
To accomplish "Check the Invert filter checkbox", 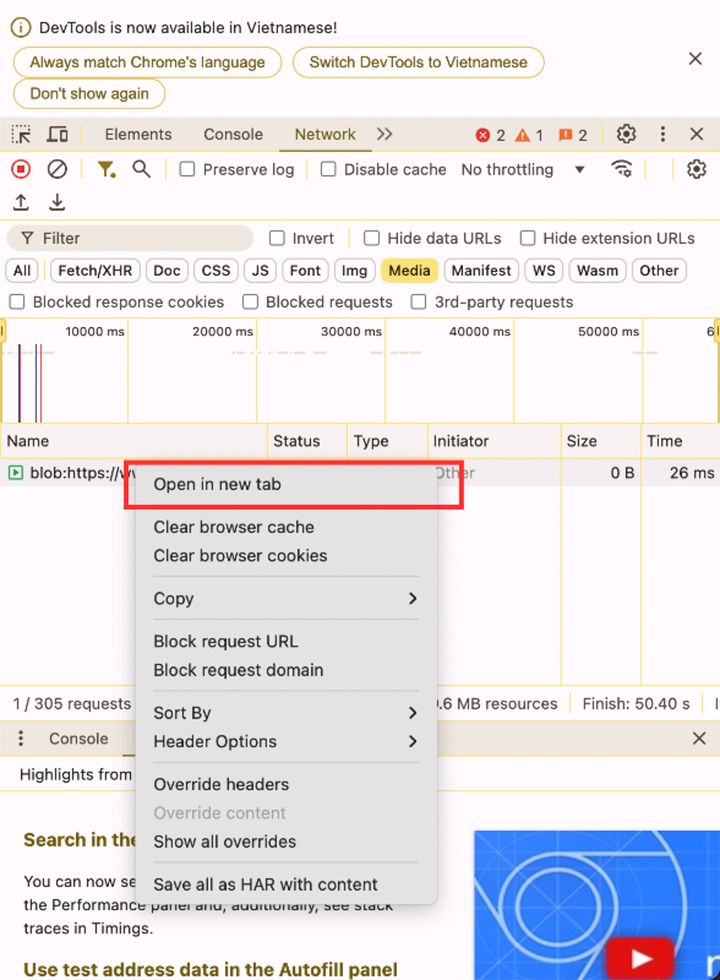I will (276, 238).
